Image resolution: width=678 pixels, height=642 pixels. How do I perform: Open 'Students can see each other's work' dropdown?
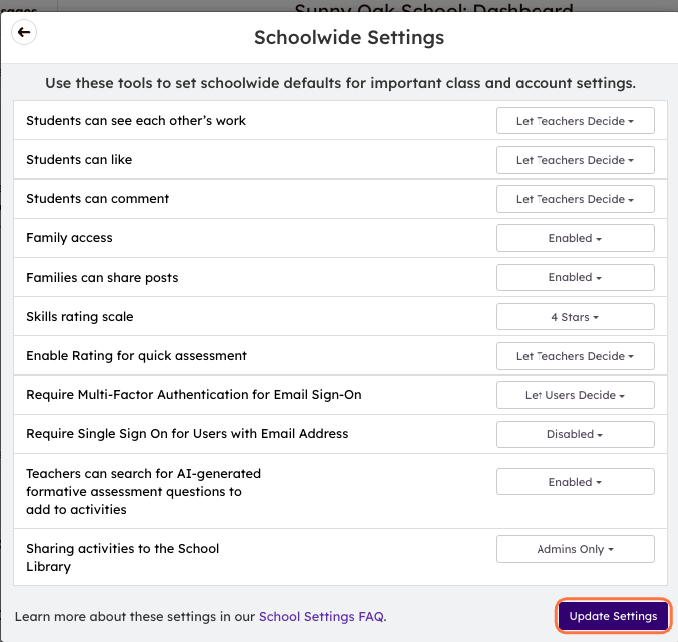coord(575,121)
